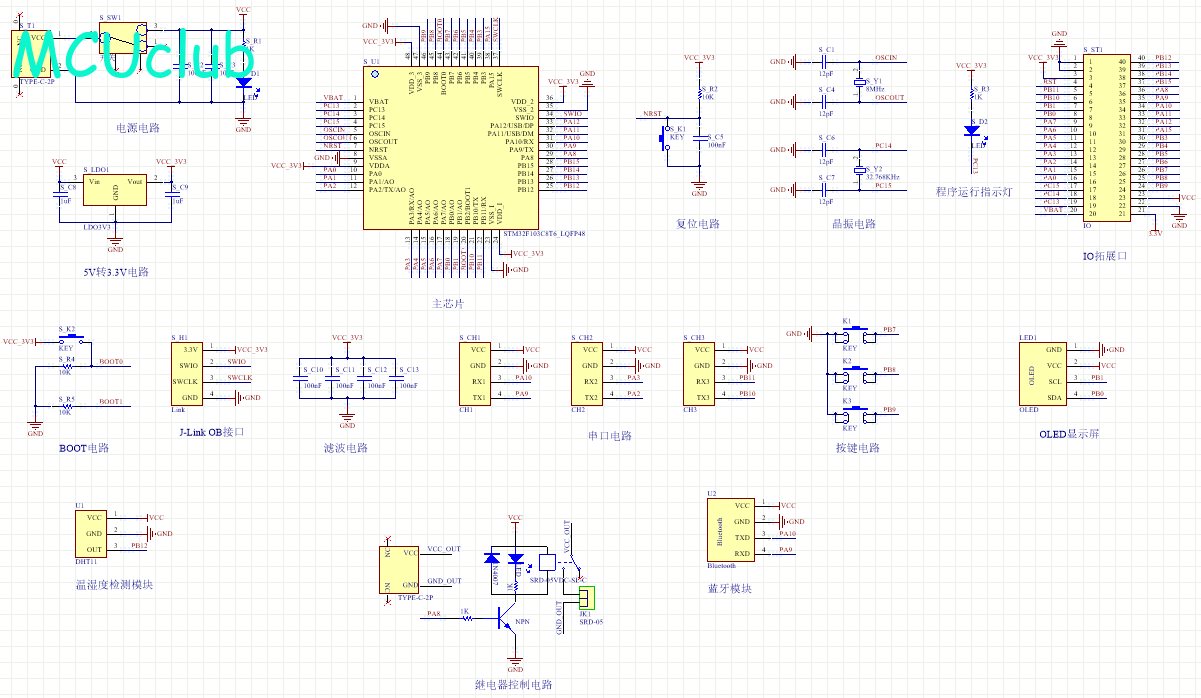
Task: Select the S_D2 LED in run indicator
Action: tap(970, 131)
